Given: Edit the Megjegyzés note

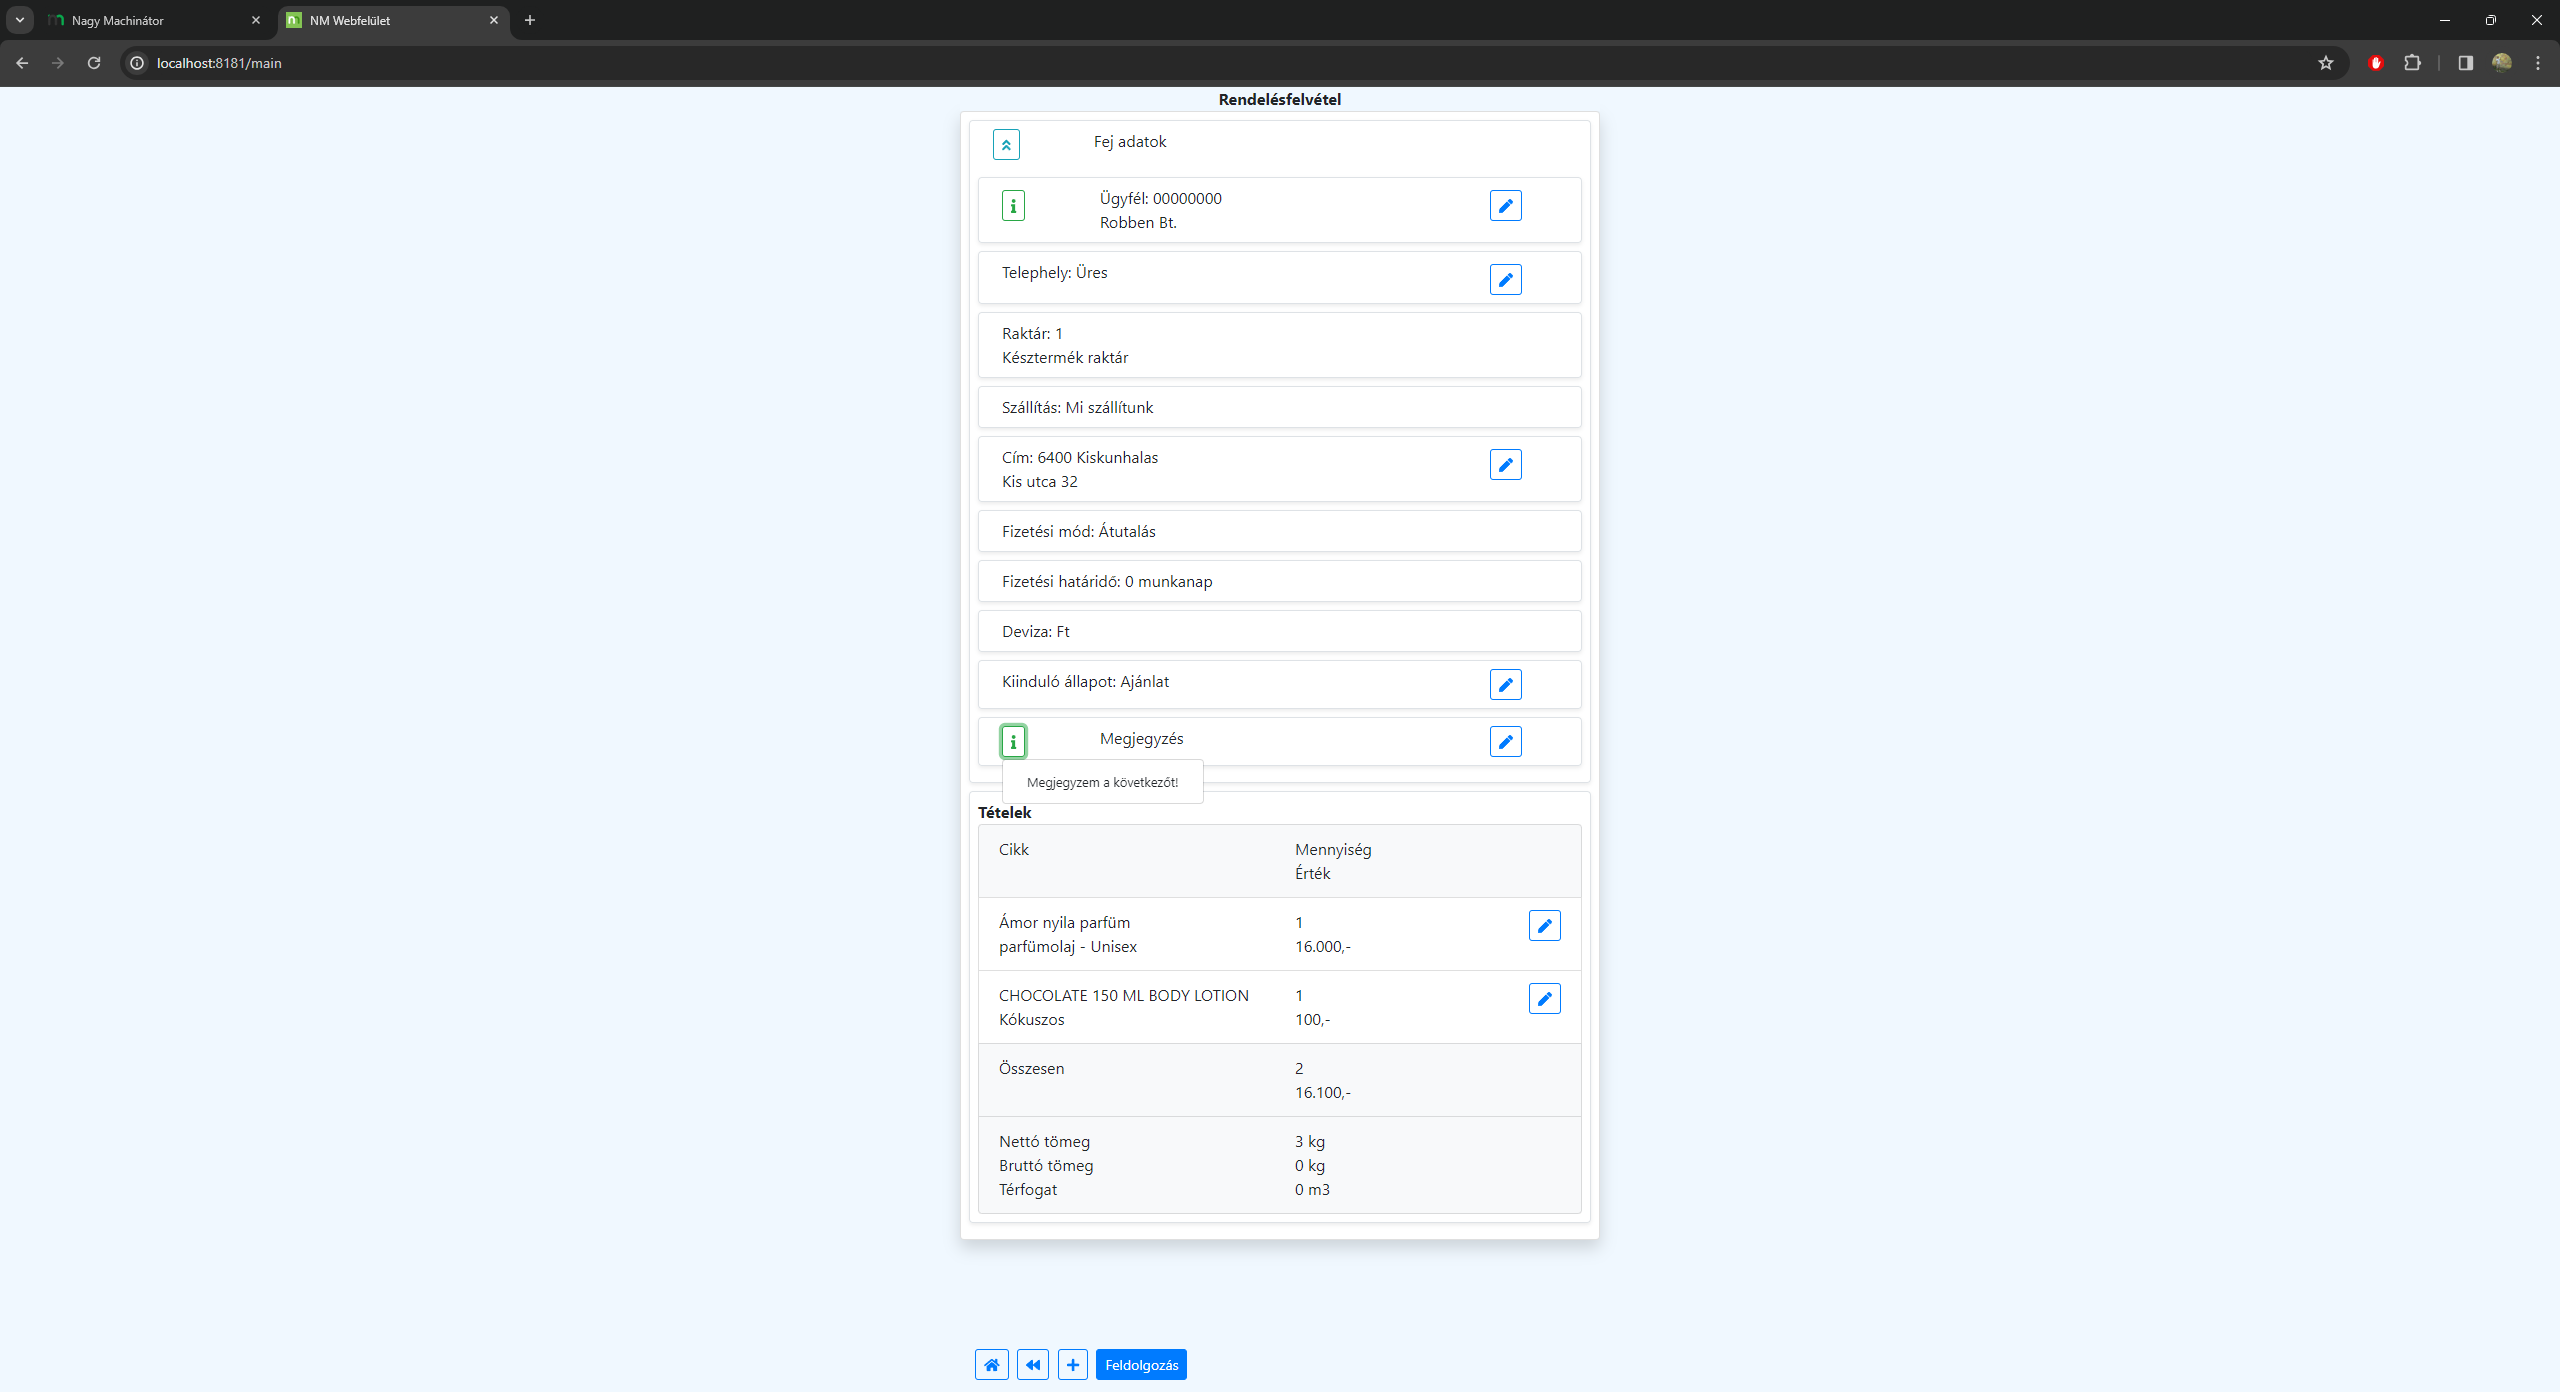Looking at the screenshot, I should [x=1505, y=742].
